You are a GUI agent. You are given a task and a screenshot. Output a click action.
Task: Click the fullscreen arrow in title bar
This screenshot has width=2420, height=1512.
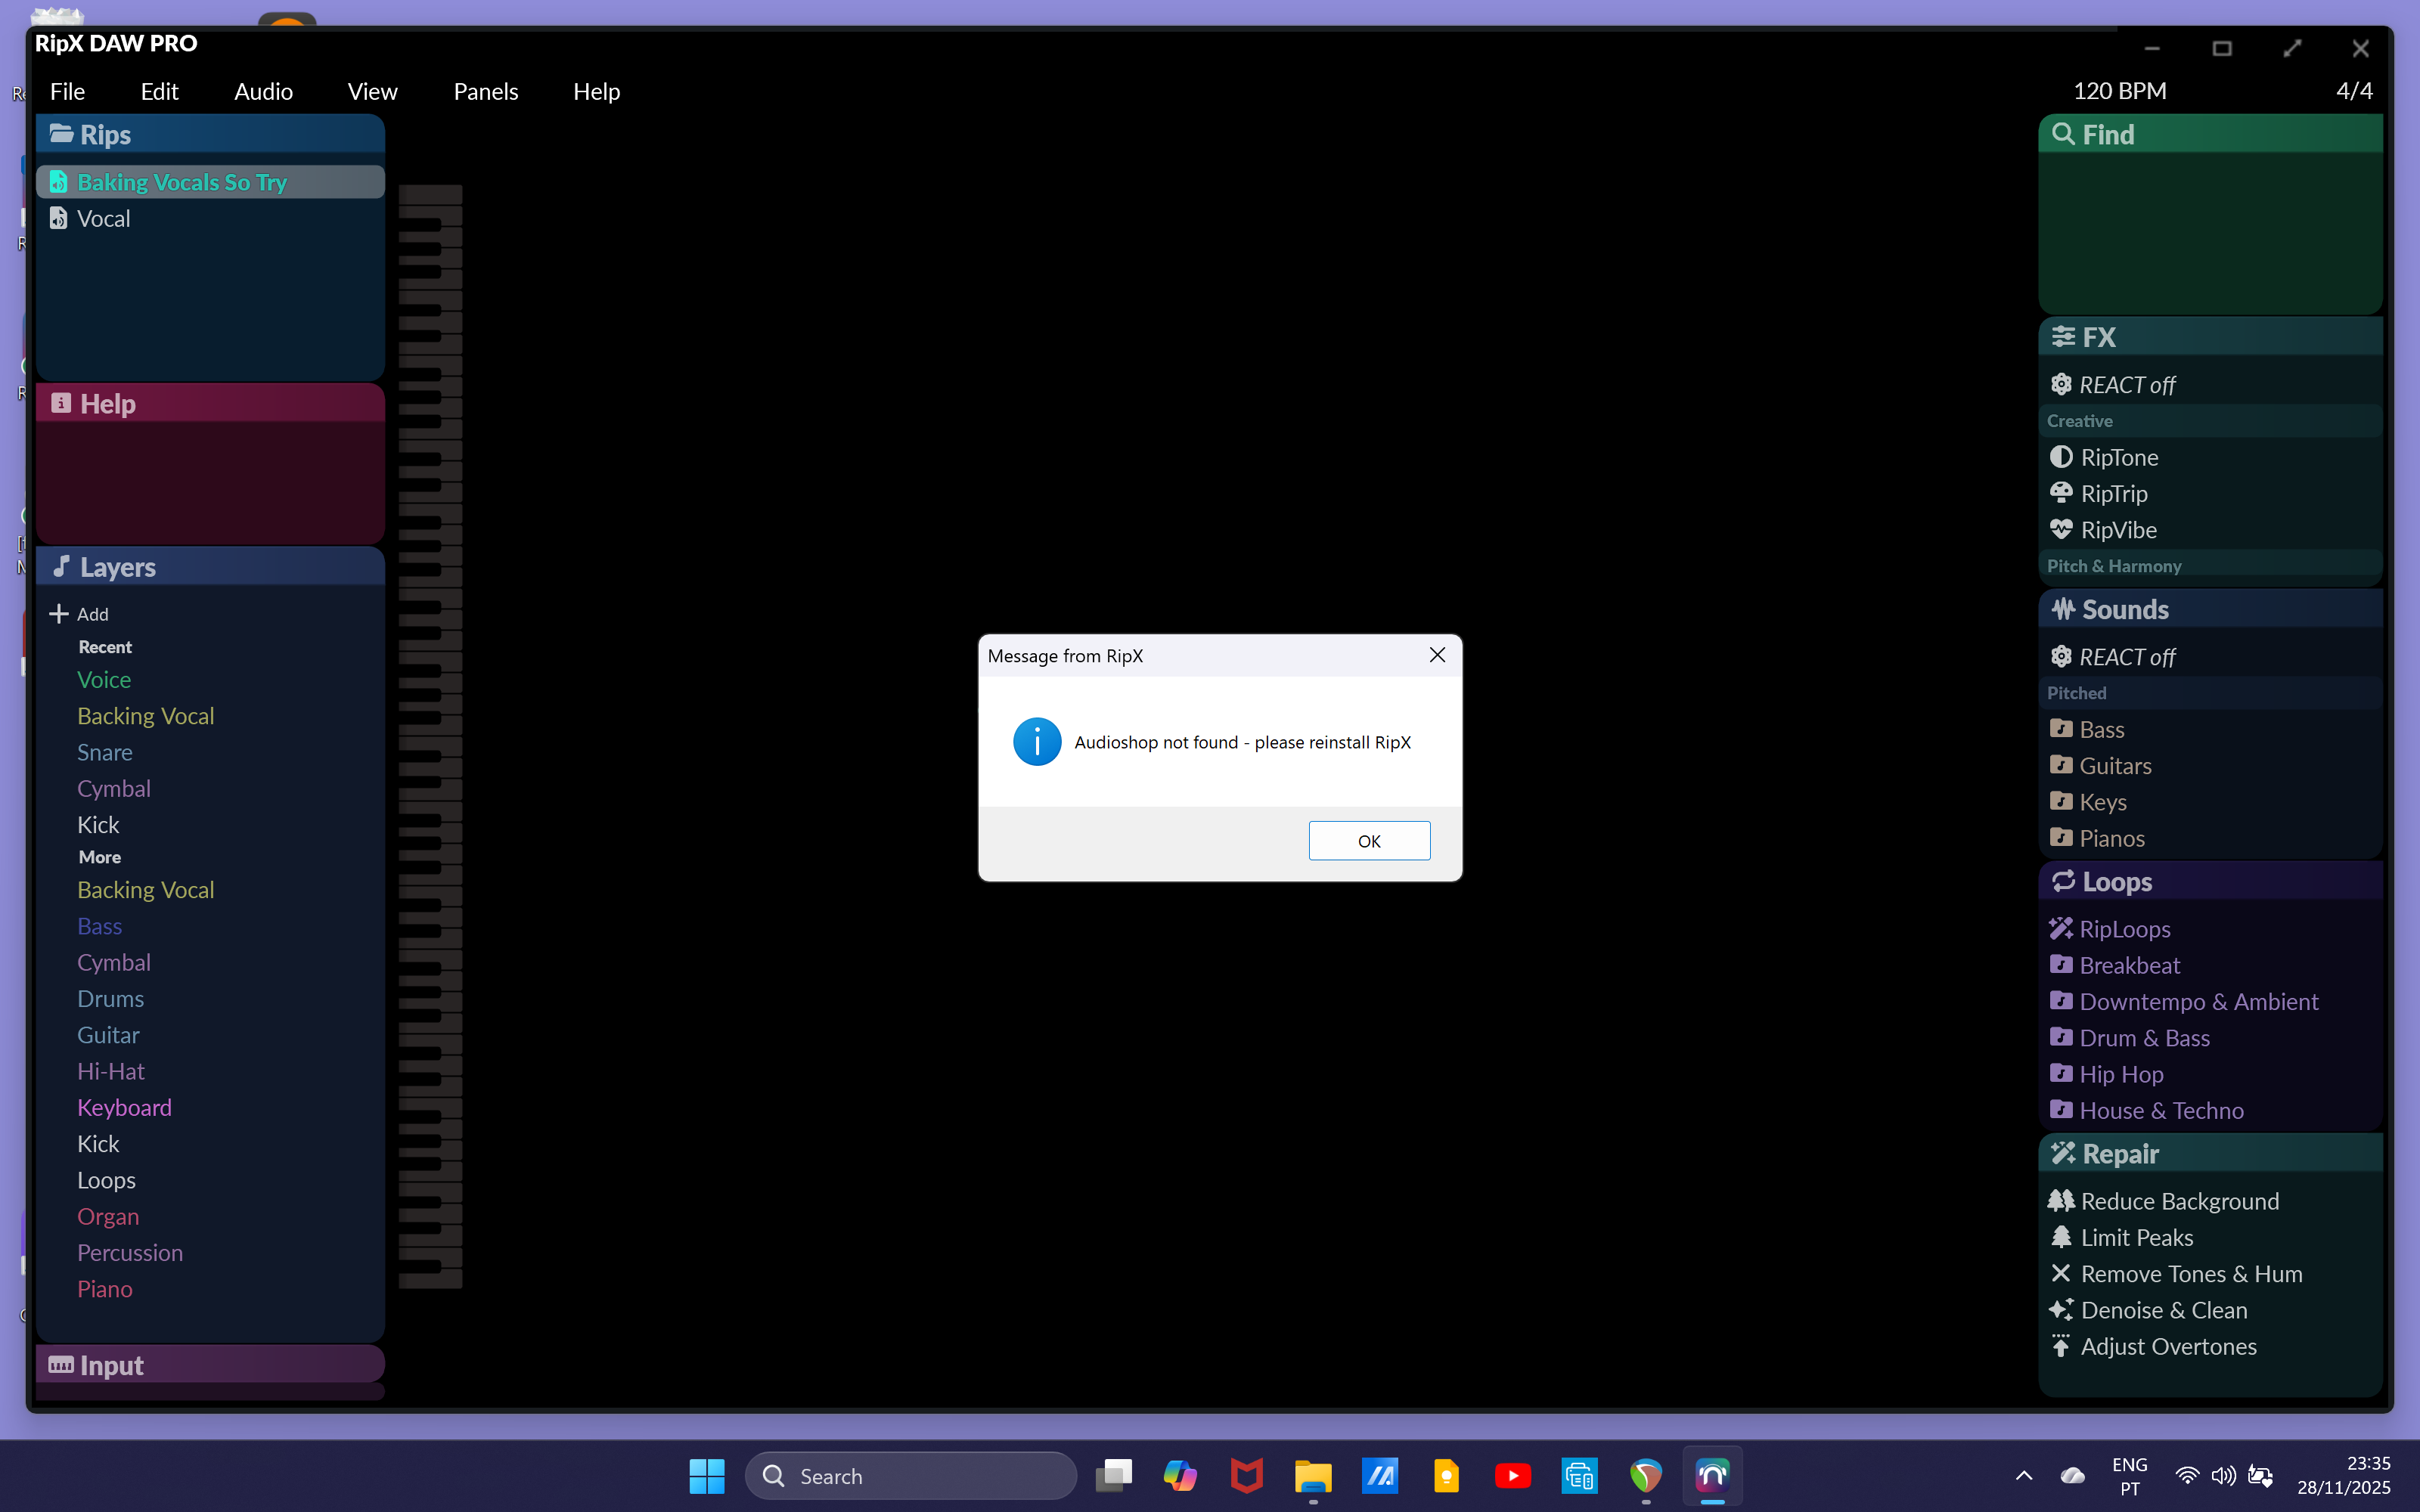[x=2292, y=48]
